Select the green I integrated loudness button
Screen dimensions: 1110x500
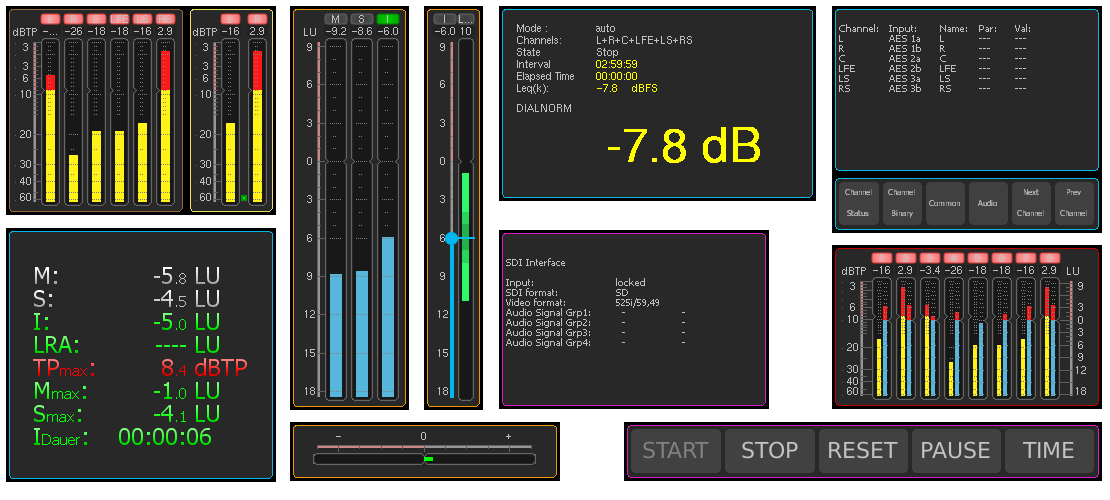pos(388,18)
